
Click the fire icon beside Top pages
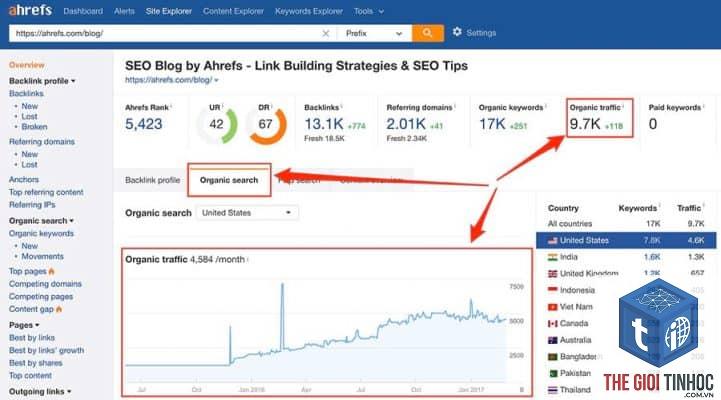point(52,271)
